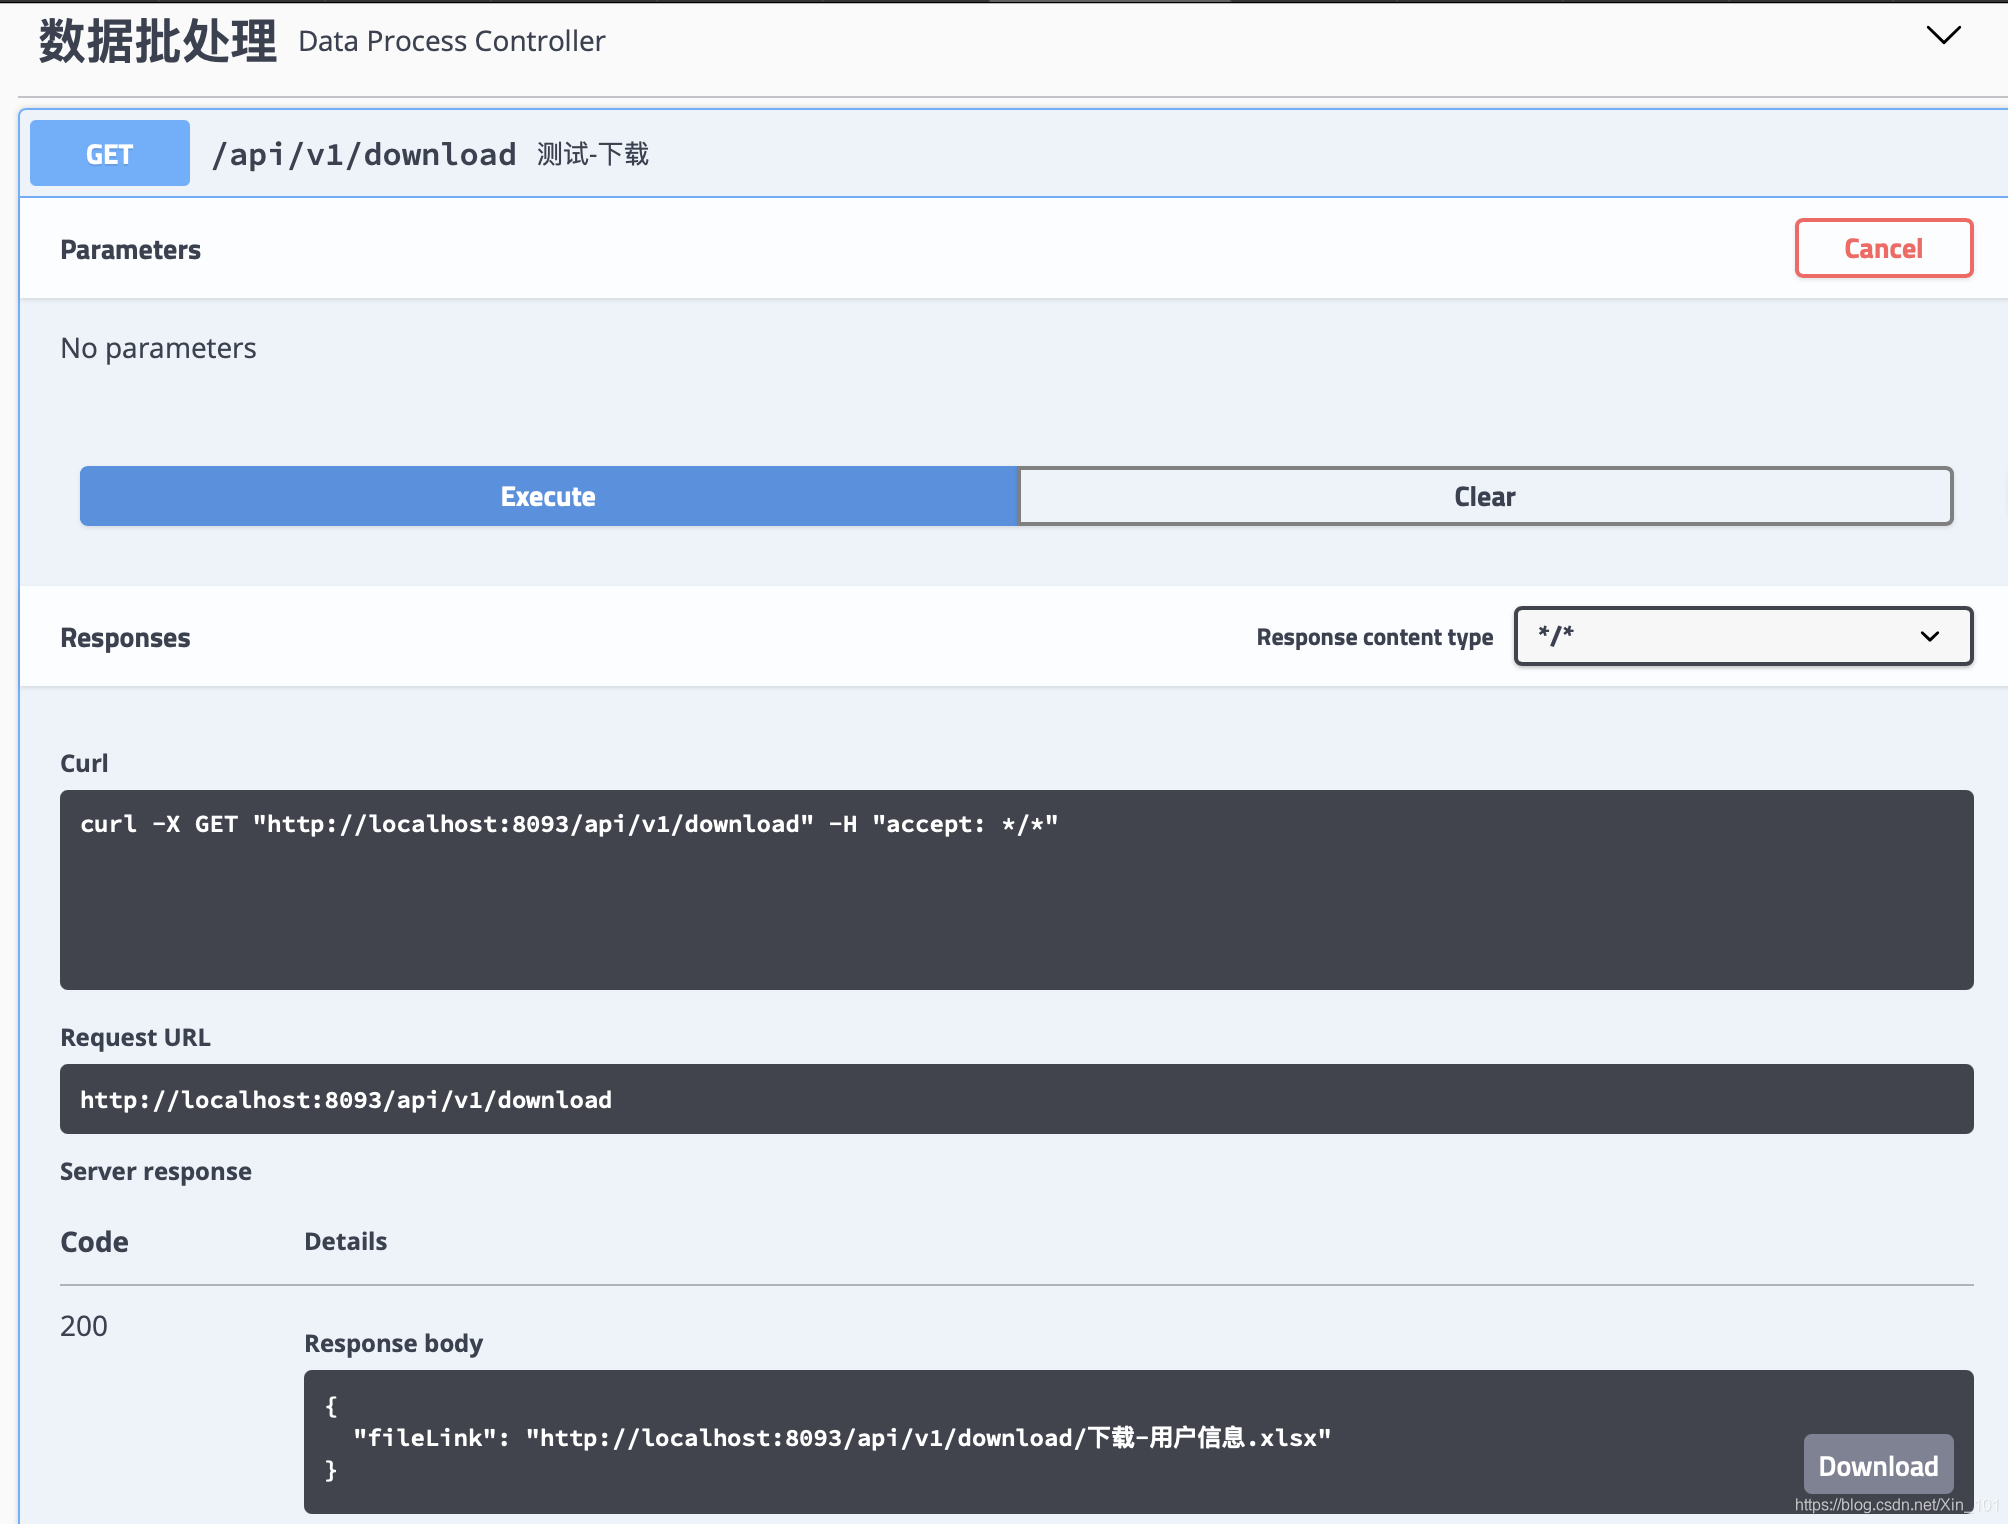This screenshot has width=2008, height=1524.
Task: Click the 测试-下载 endpoint description
Action: 593,154
